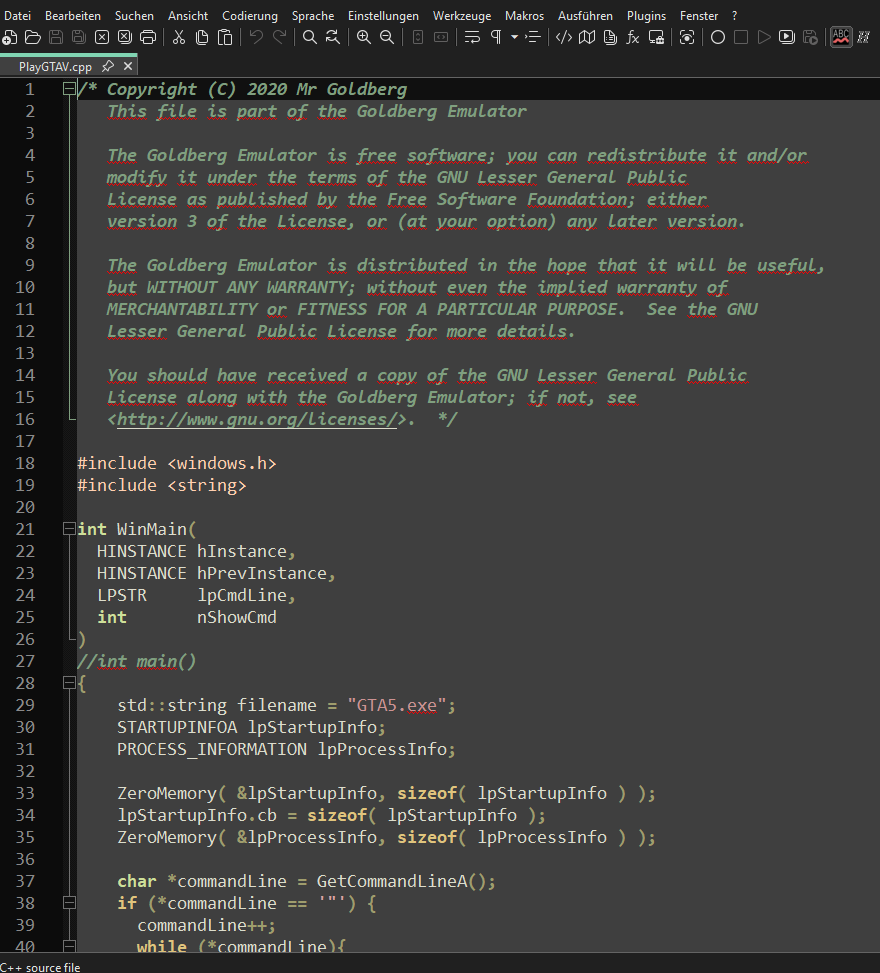The image size is (880, 973).
Task: Click the Cut scissors icon
Action: click(179, 38)
